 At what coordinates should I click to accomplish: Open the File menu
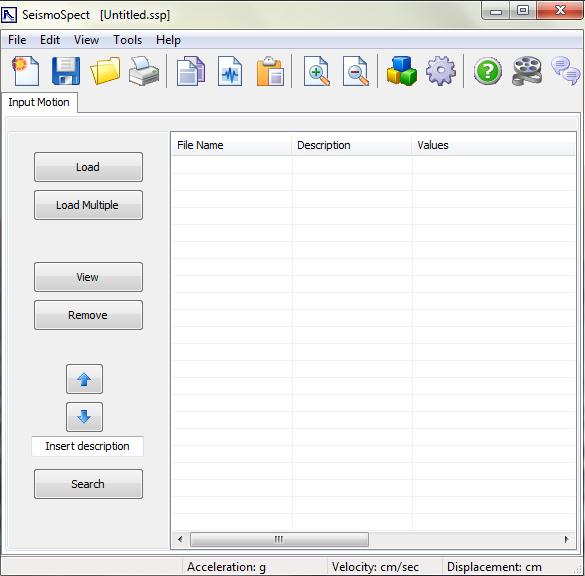coord(17,40)
